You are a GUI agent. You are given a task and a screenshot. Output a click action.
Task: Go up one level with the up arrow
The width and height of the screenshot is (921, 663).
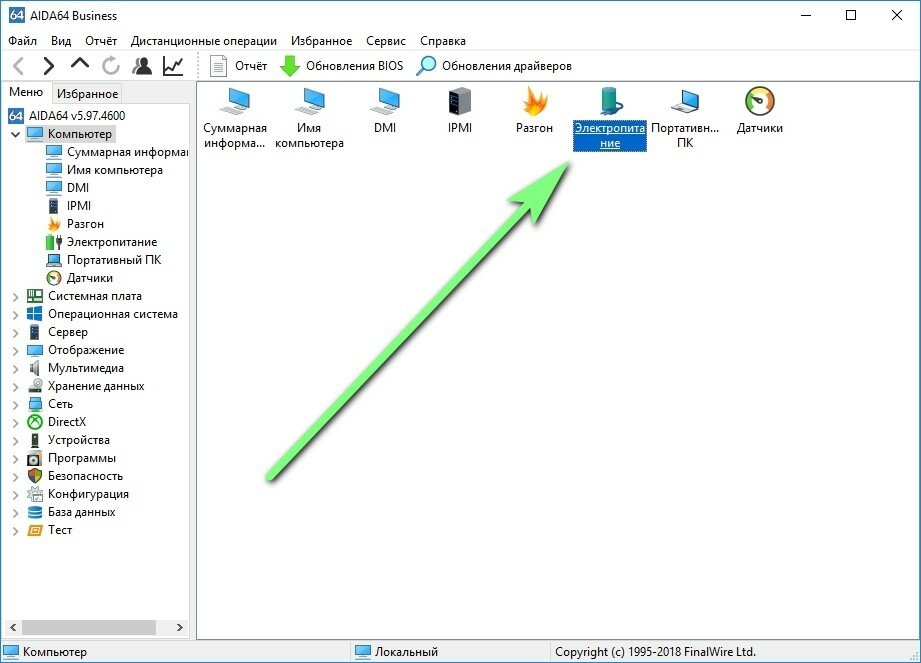tap(80, 63)
